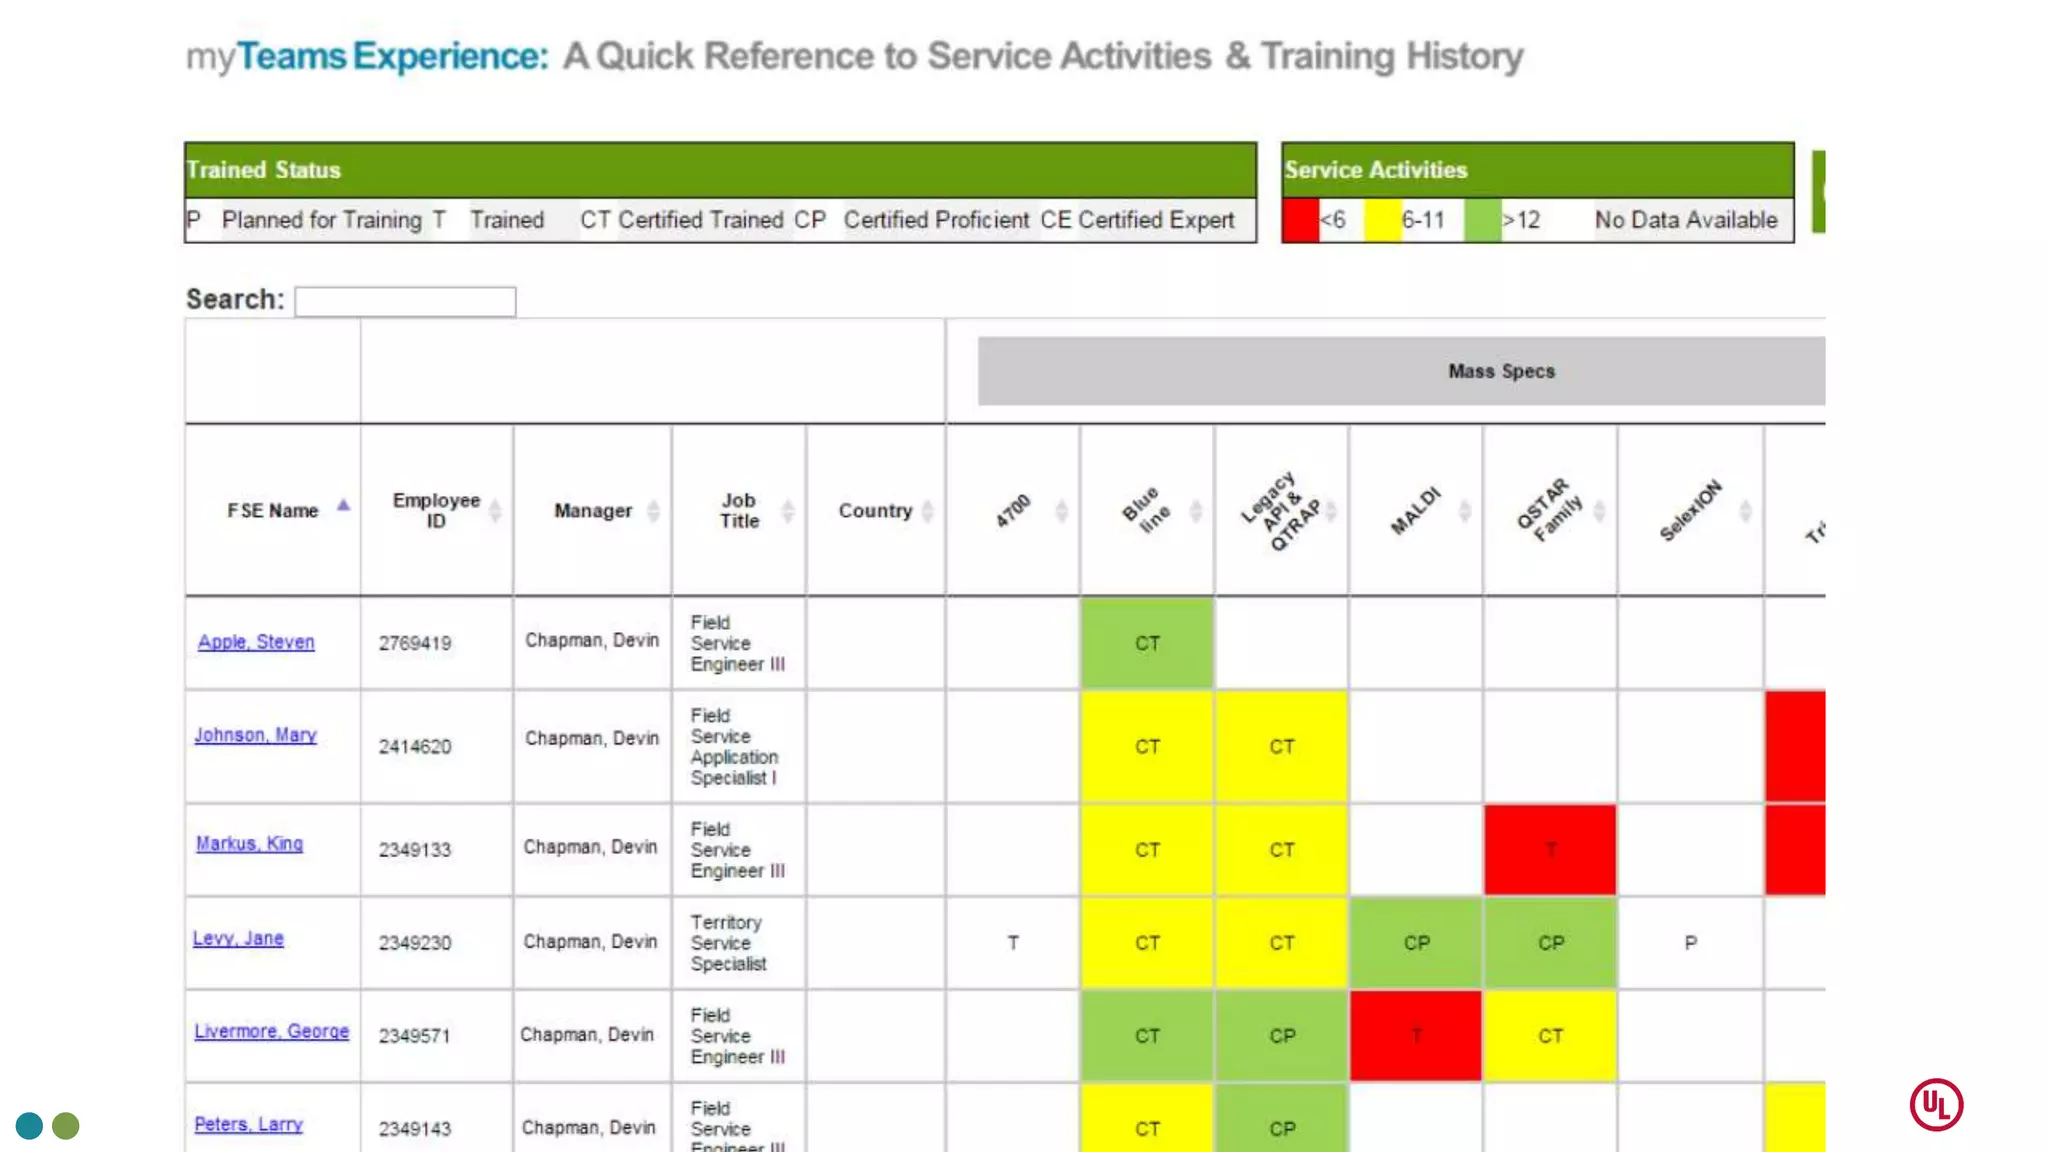
Task: Click 4700 column sort arrows
Action: click(x=1061, y=511)
